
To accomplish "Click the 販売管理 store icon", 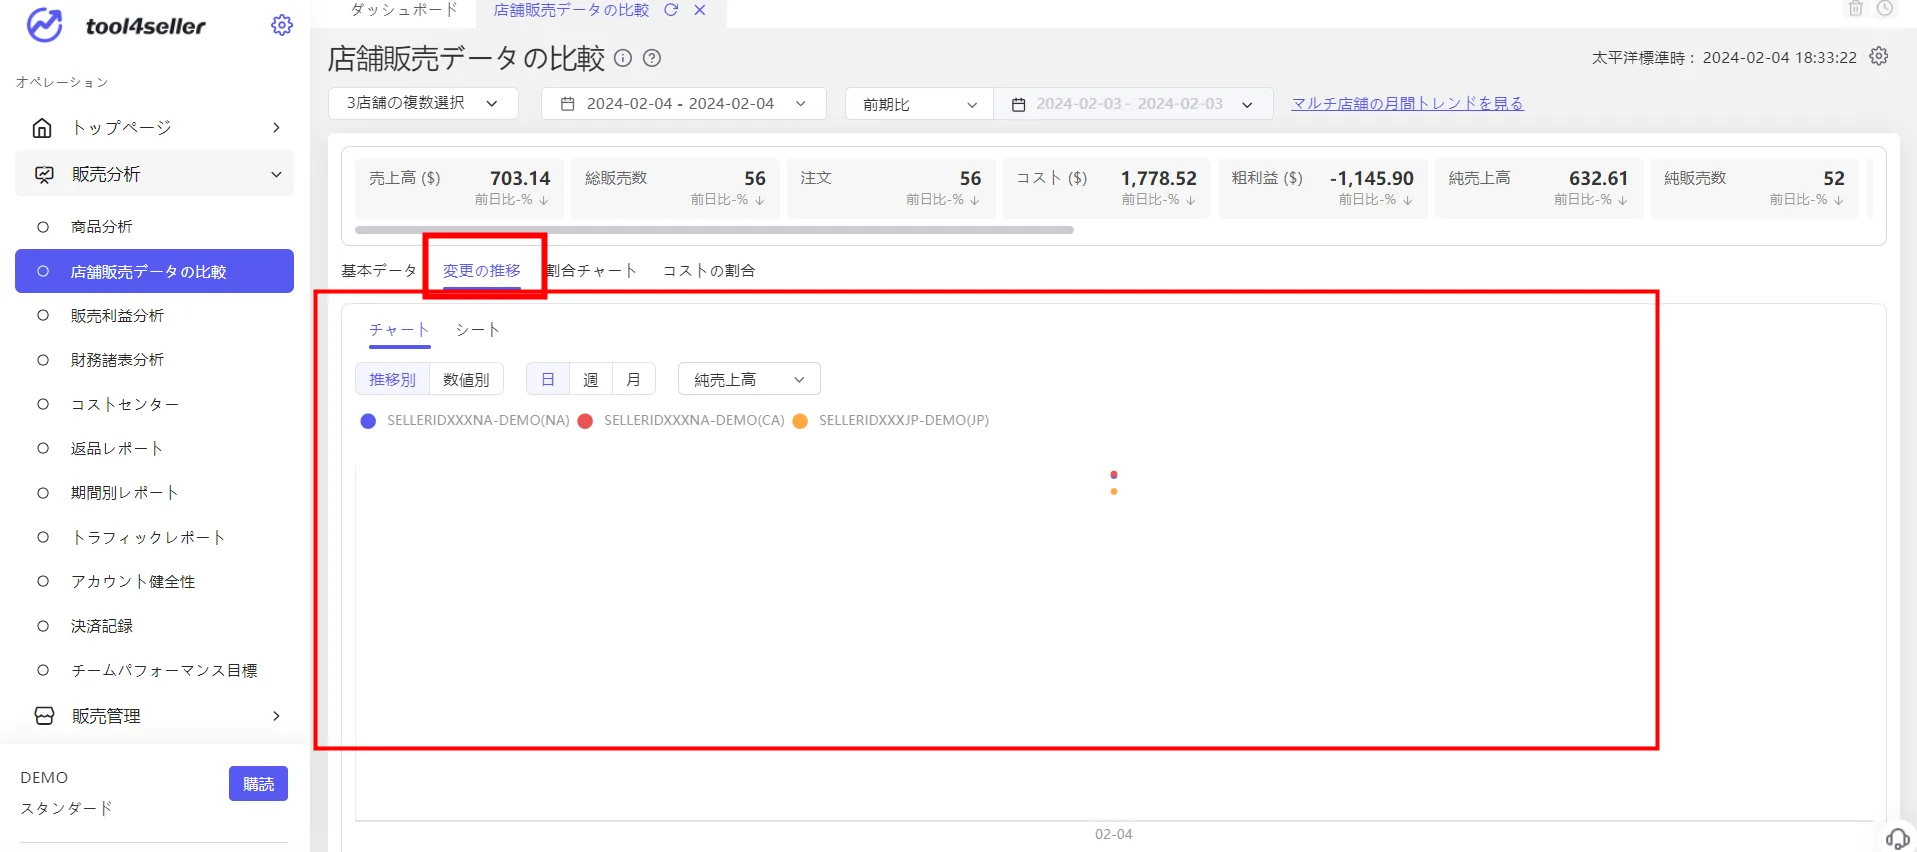I will tap(44, 716).
